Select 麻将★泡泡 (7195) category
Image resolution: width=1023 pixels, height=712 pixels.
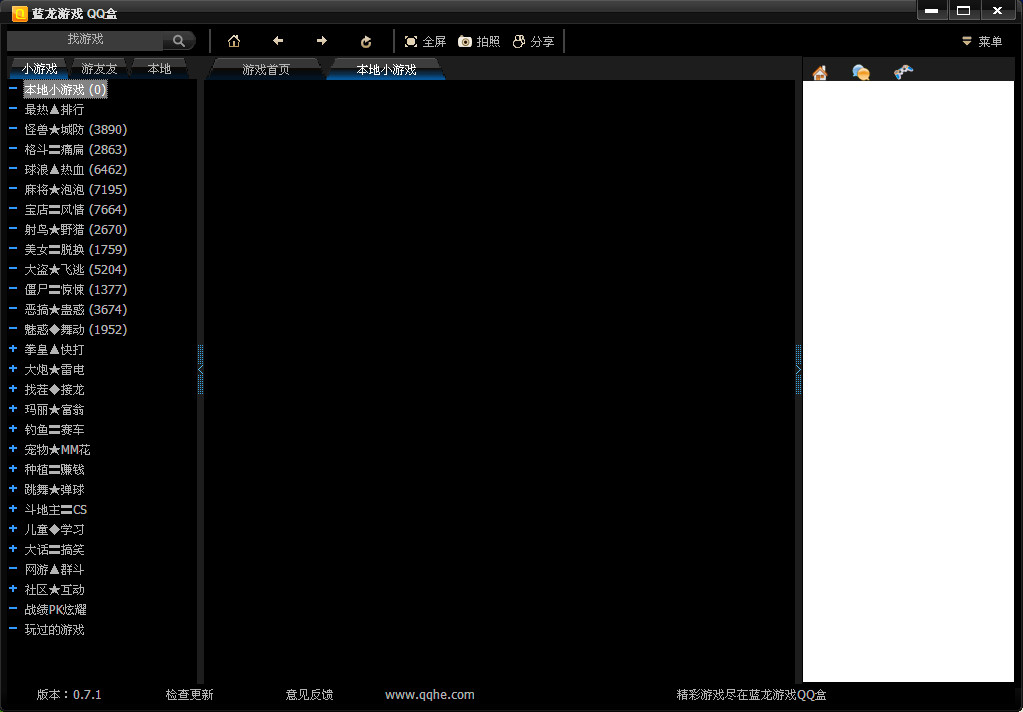pyautogui.click(x=76, y=190)
